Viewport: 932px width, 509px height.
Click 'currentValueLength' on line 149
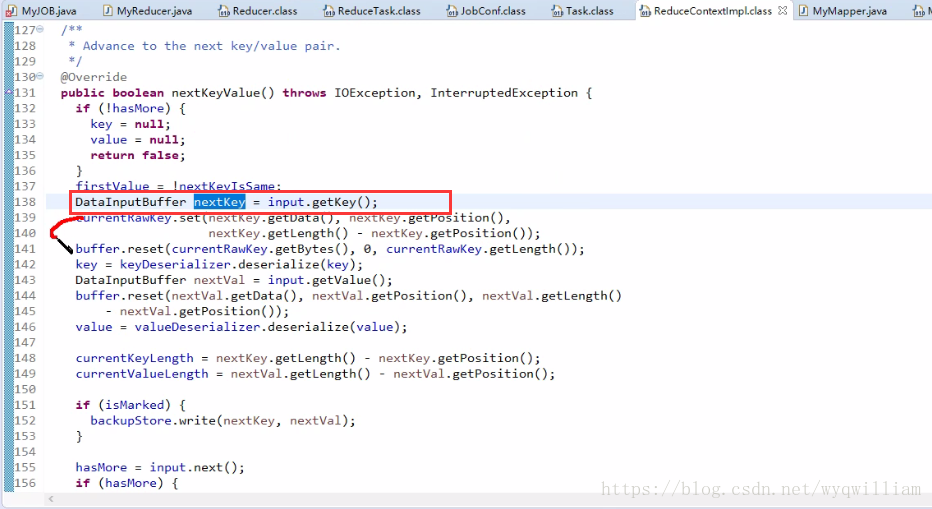pyautogui.click(x=142, y=373)
